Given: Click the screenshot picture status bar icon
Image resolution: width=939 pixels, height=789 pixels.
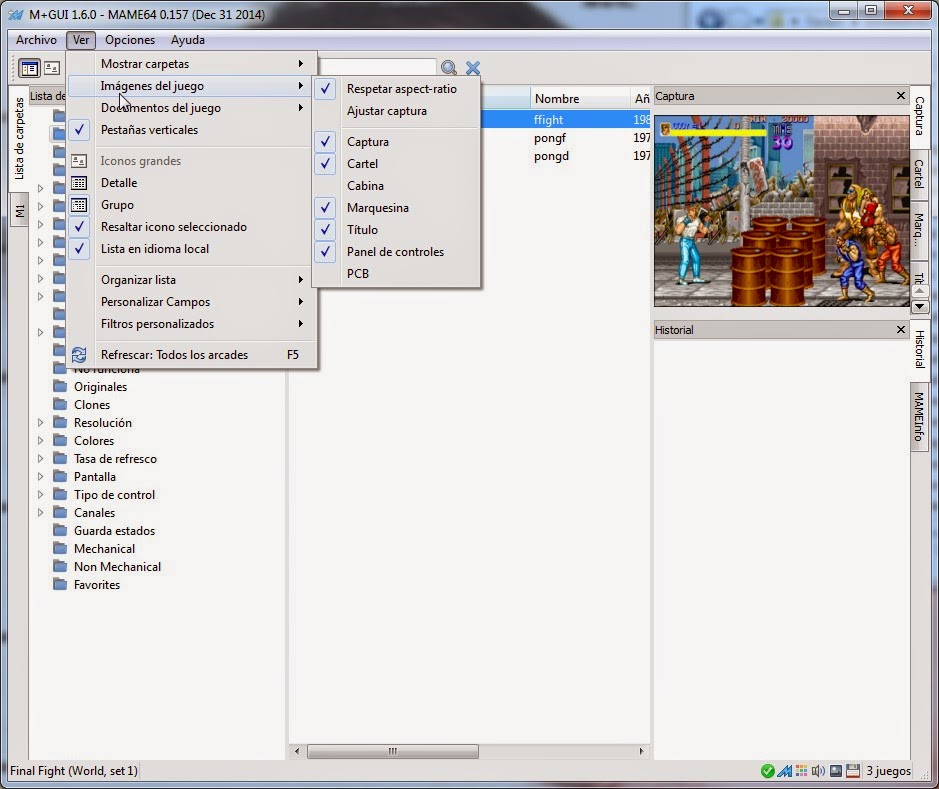Looking at the screenshot, I should coord(835,771).
